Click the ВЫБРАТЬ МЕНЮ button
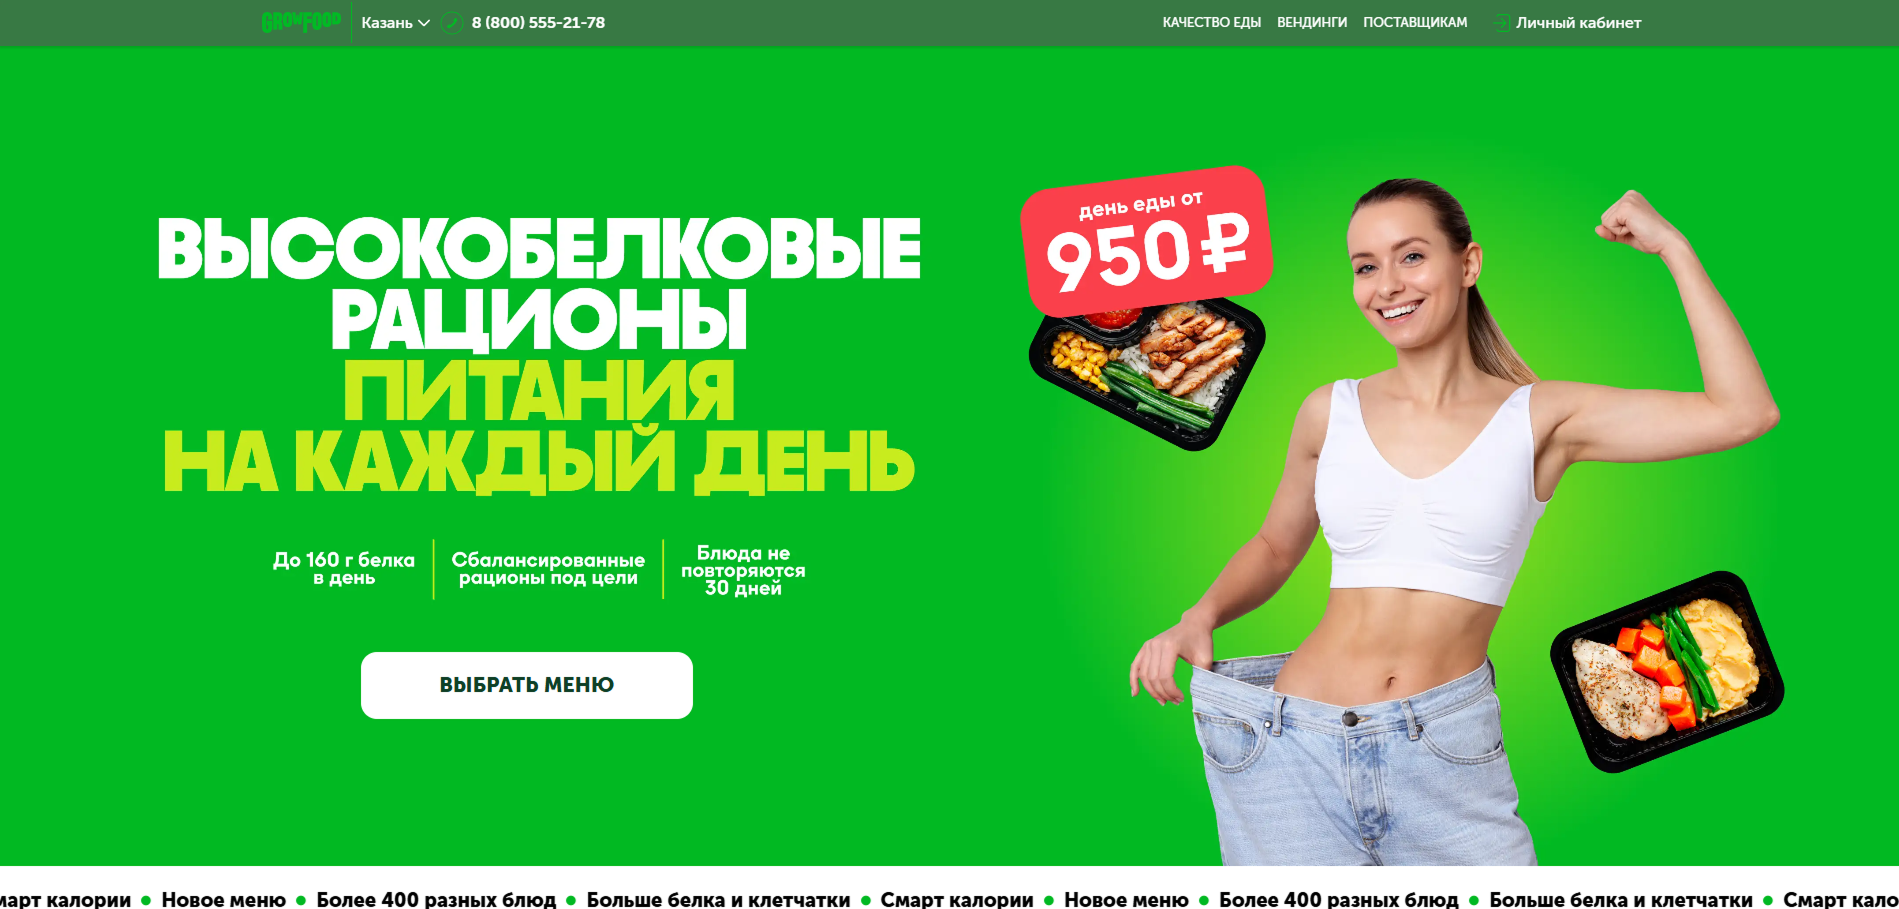 (527, 685)
